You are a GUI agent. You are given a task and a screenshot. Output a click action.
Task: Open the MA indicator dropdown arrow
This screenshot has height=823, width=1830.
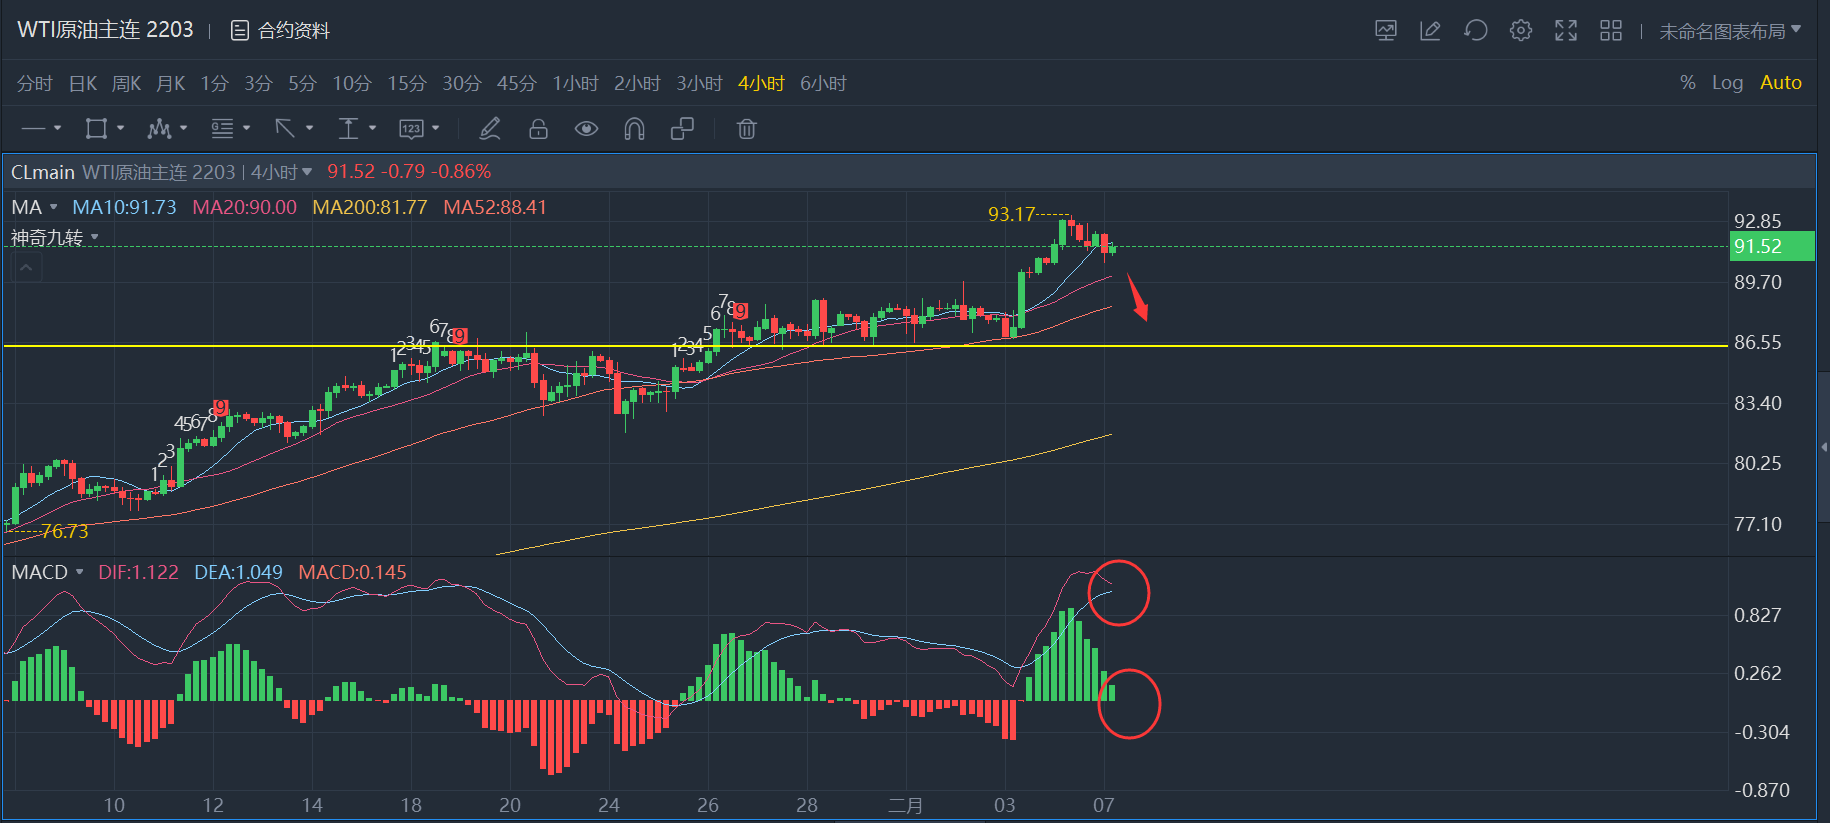point(54,207)
